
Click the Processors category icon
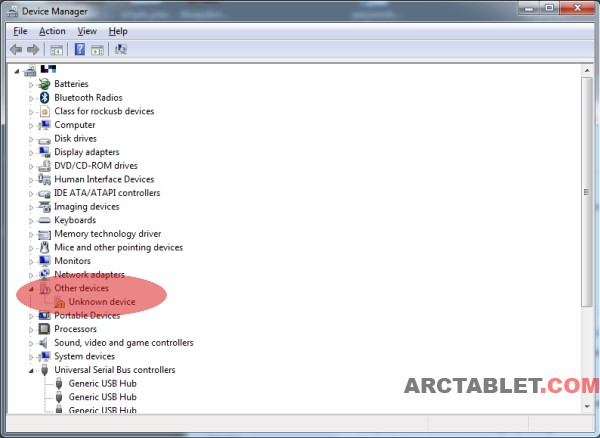click(x=44, y=329)
